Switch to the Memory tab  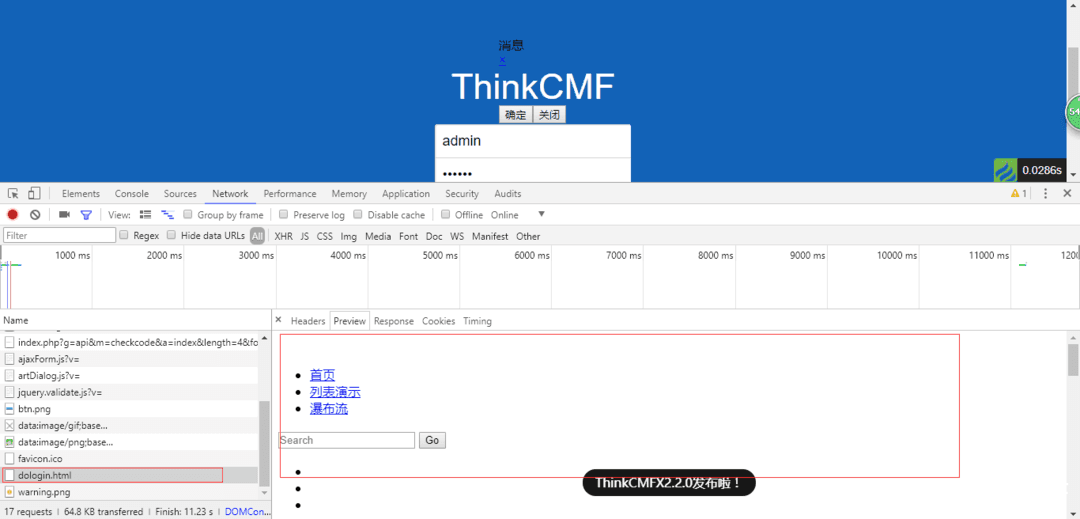click(349, 193)
